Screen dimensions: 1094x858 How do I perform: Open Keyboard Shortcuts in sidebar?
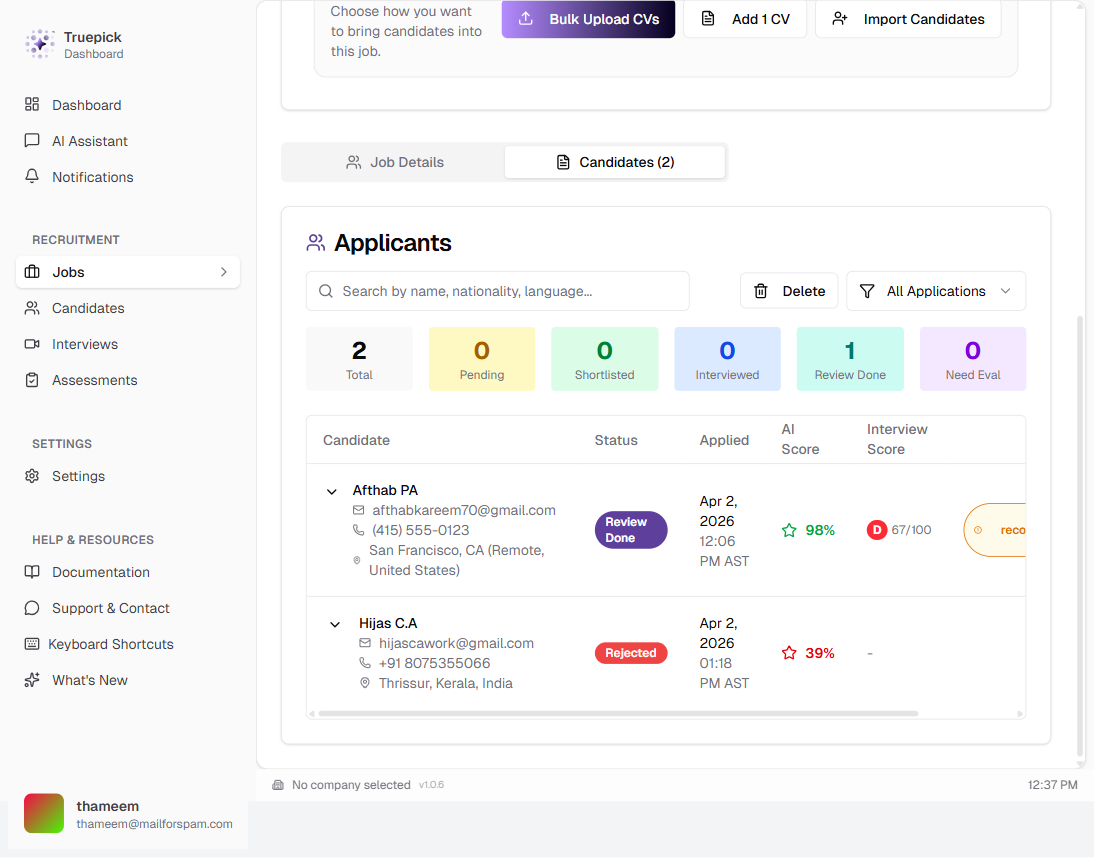[x=110, y=644]
